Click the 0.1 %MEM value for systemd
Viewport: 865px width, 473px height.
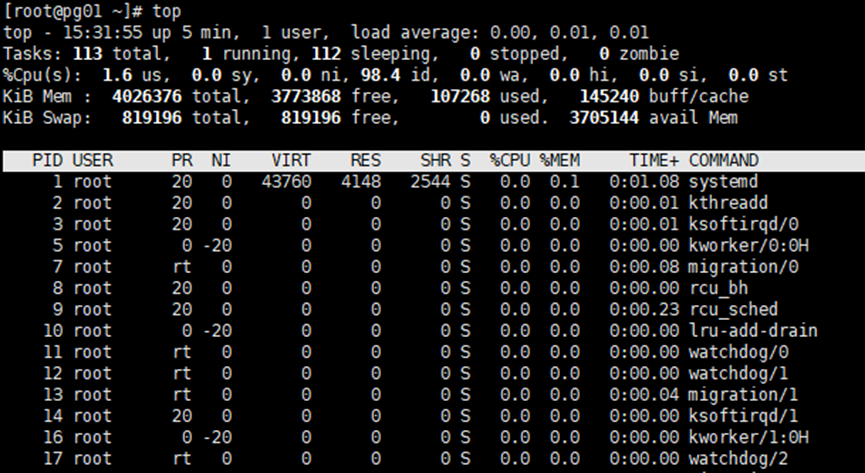pos(564,182)
